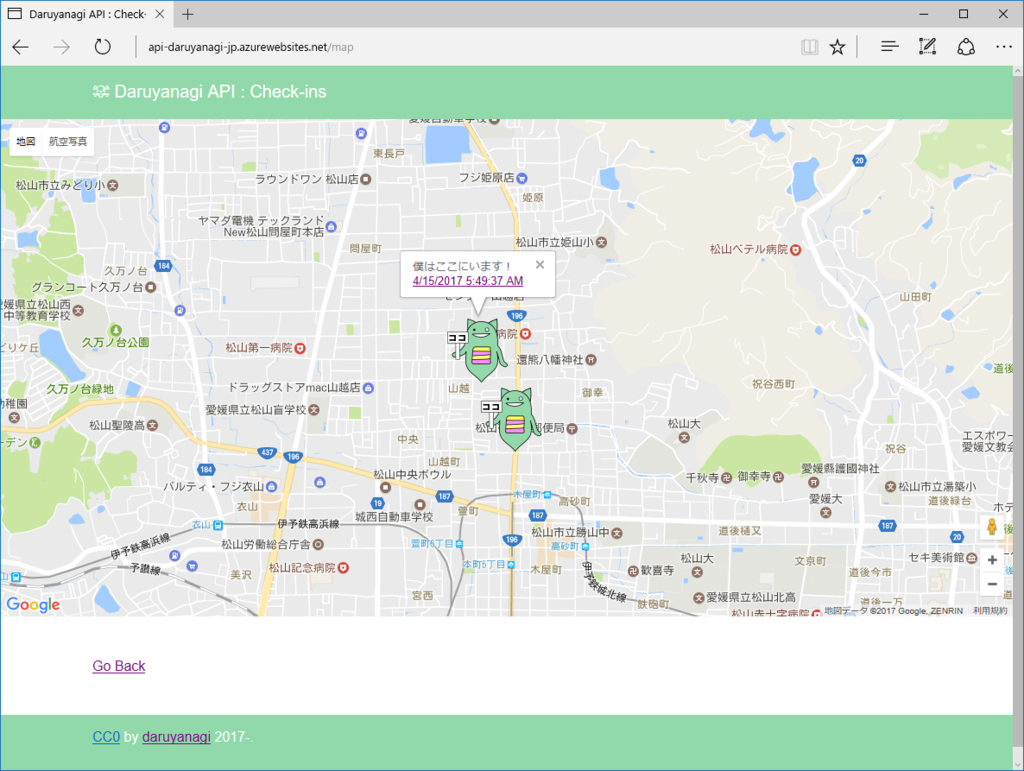This screenshot has width=1024, height=771.
Task: Open the 4/15/2017 5:49:37 AM link
Action: click(x=468, y=281)
